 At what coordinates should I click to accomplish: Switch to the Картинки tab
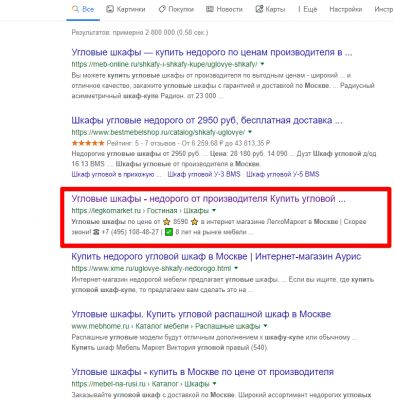pos(126,9)
